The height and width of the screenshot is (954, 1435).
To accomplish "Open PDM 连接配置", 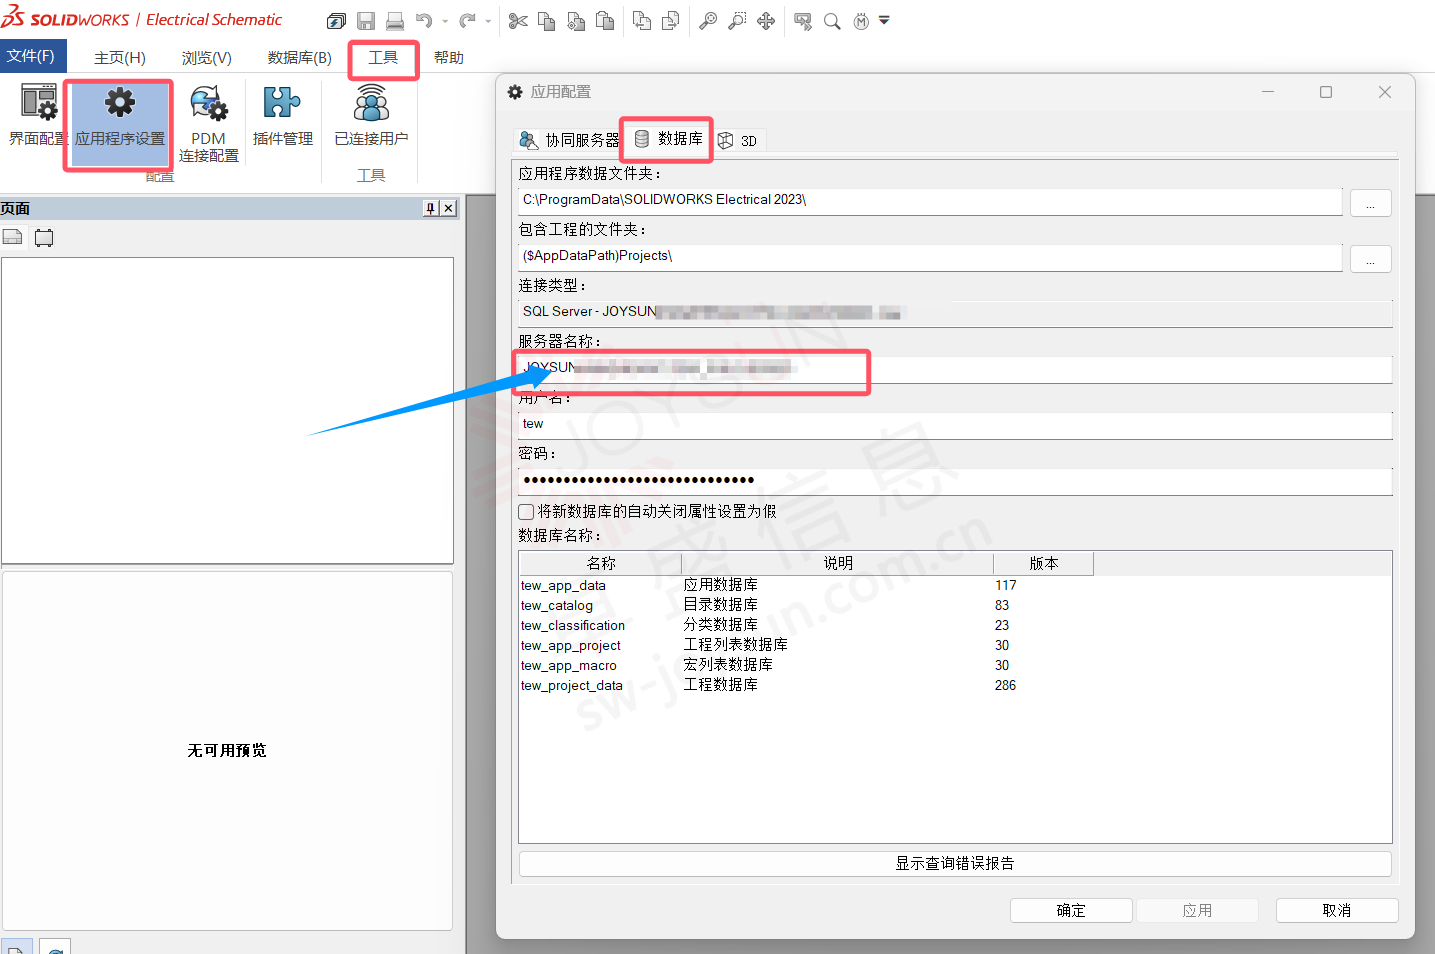I will pyautogui.click(x=208, y=122).
